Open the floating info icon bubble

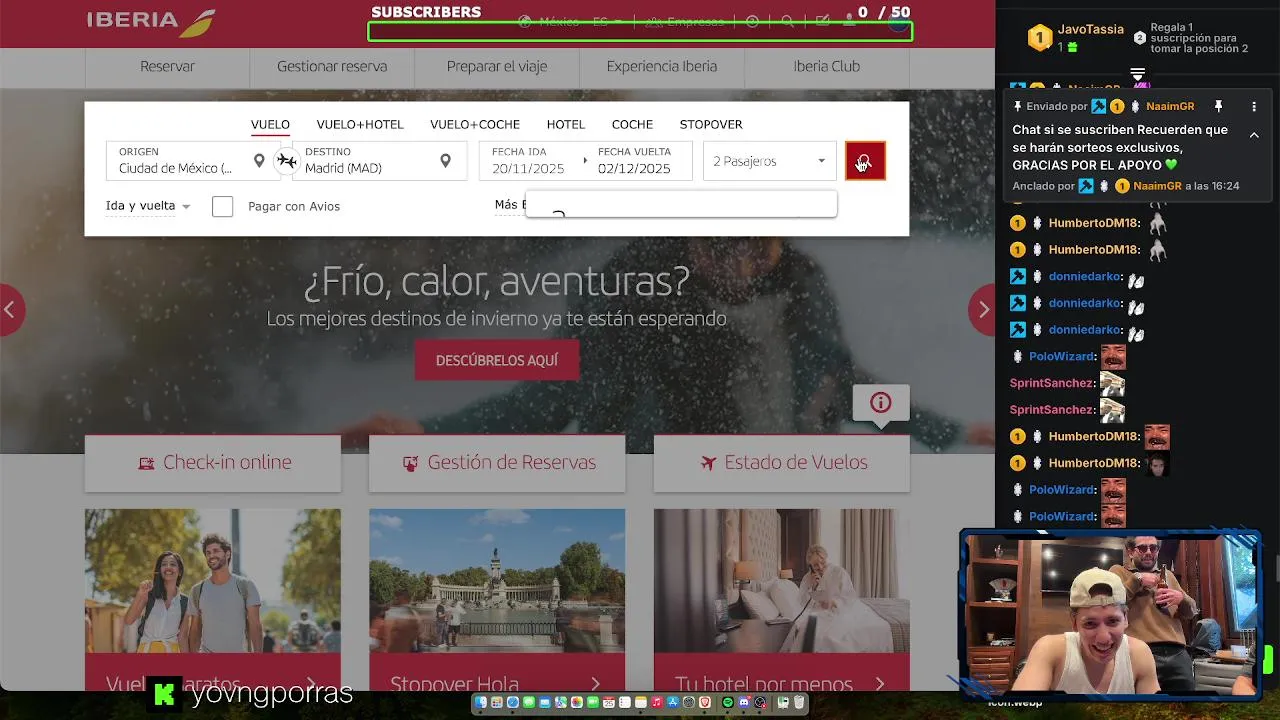point(881,403)
